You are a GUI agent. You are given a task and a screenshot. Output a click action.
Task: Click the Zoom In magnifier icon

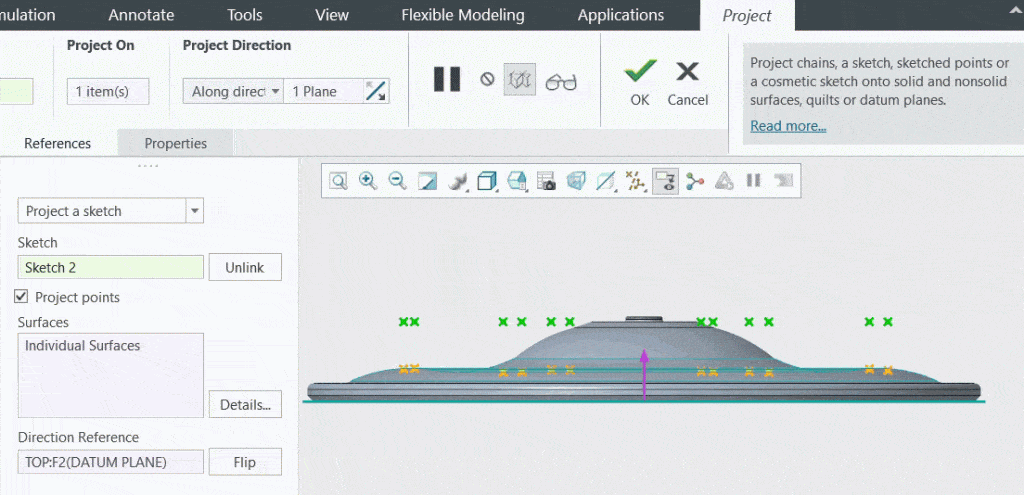[x=368, y=181]
